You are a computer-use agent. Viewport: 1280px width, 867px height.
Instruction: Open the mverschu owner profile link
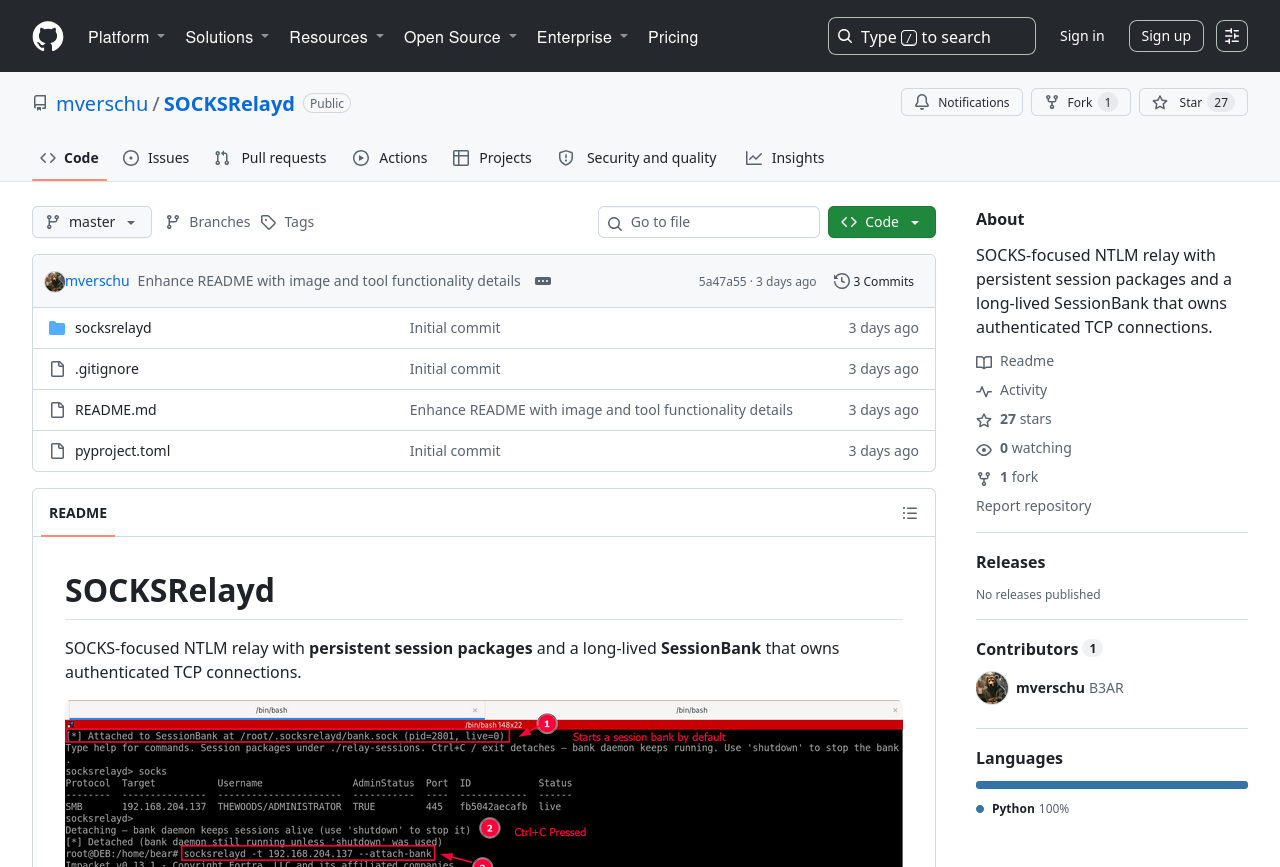tap(102, 103)
